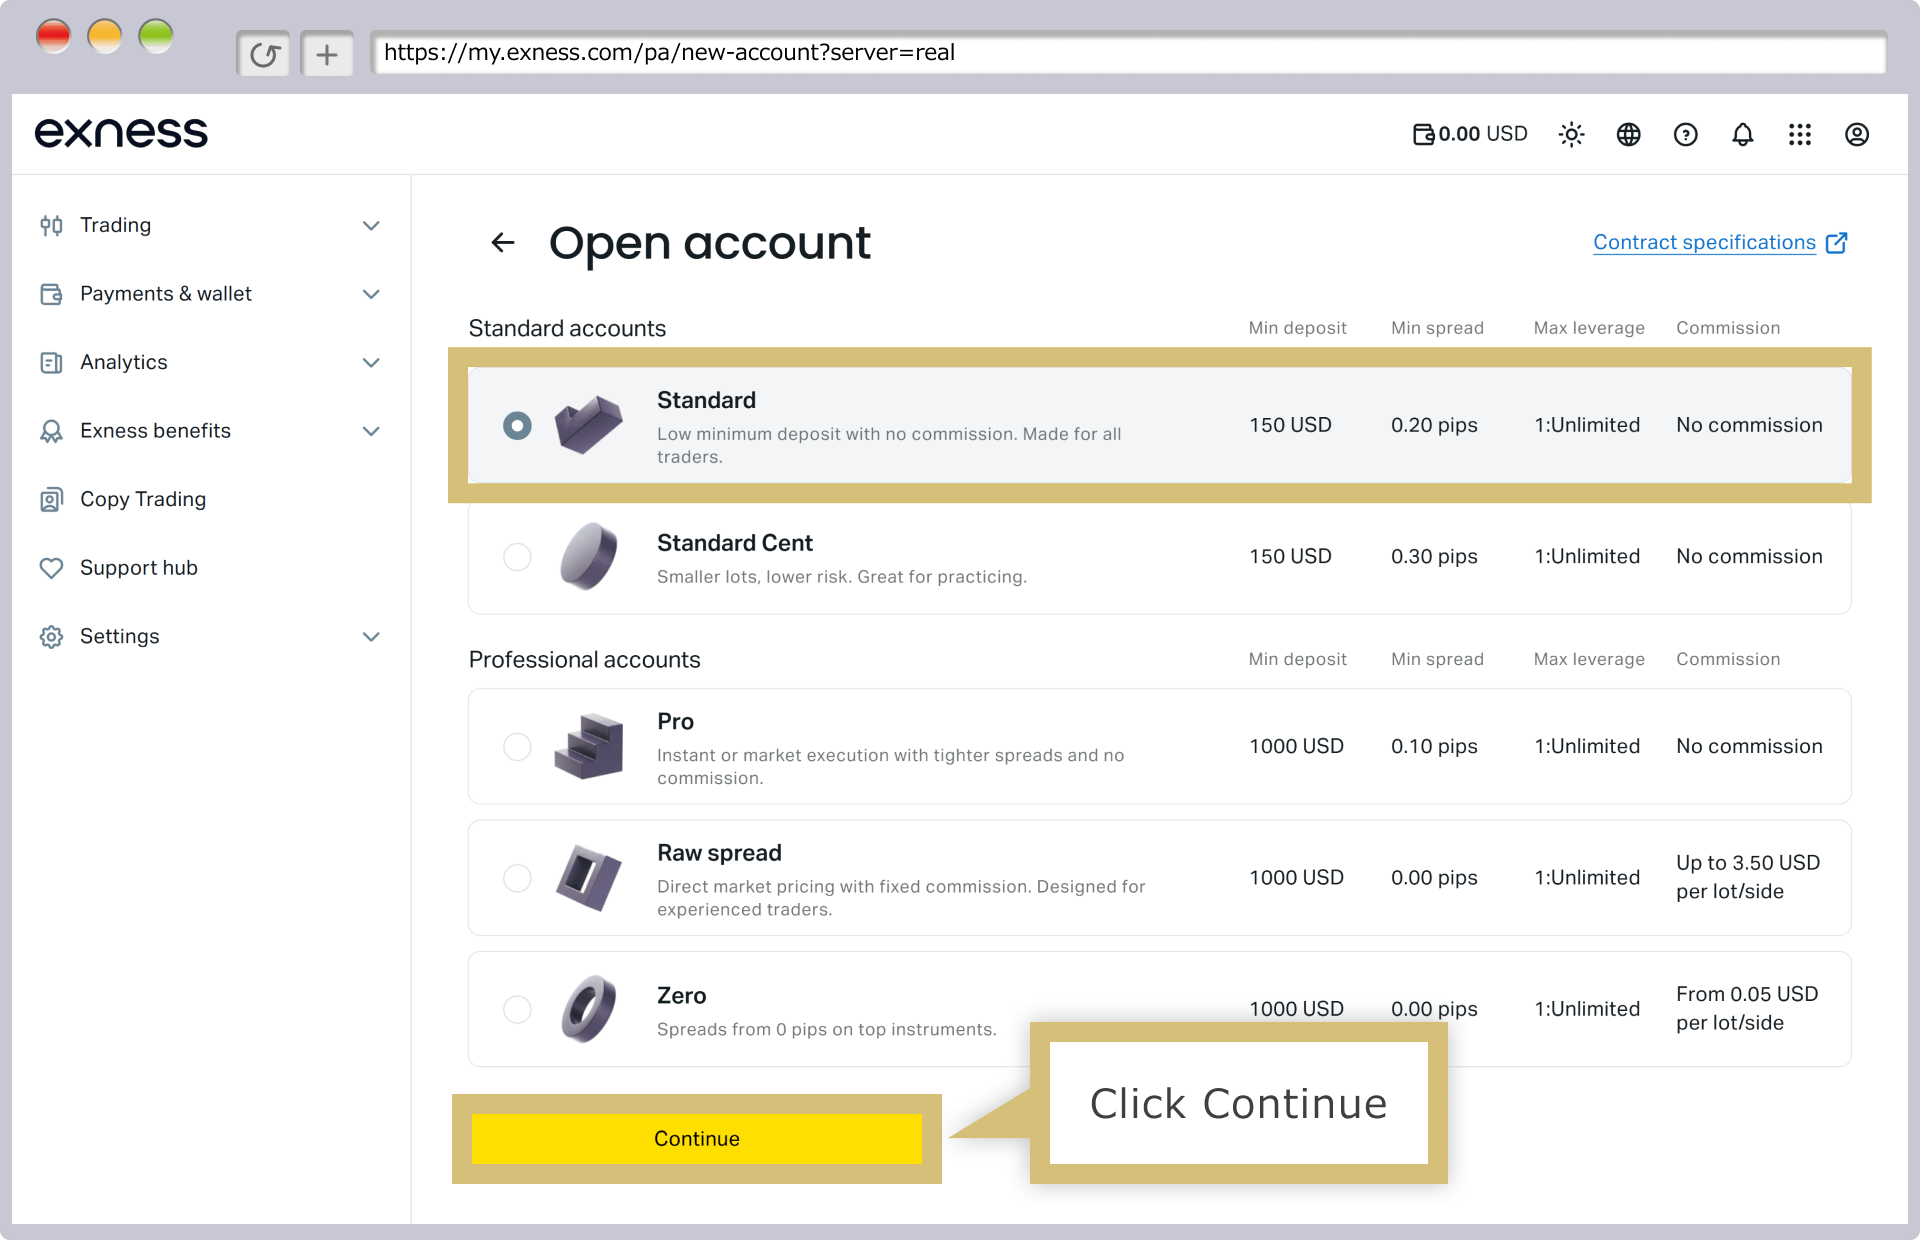This screenshot has width=1920, height=1240.
Task: Open the help question mark icon
Action: tap(1685, 134)
